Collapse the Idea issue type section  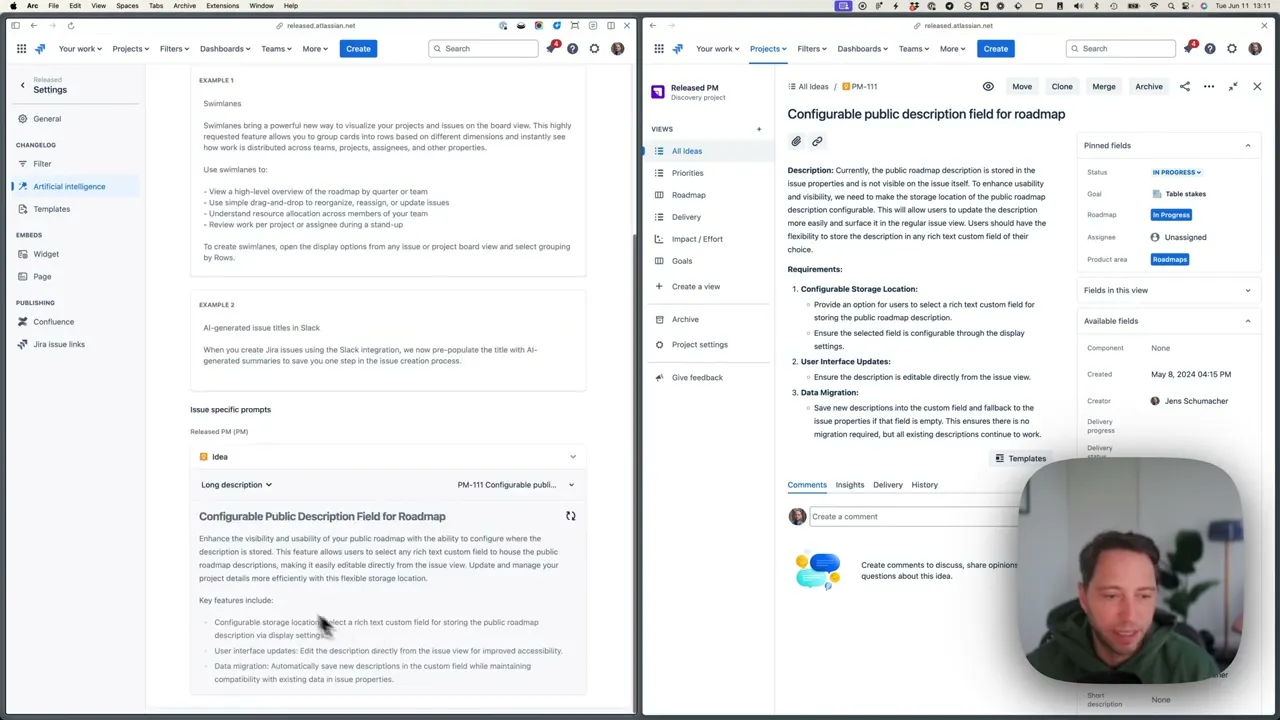click(572, 457)
